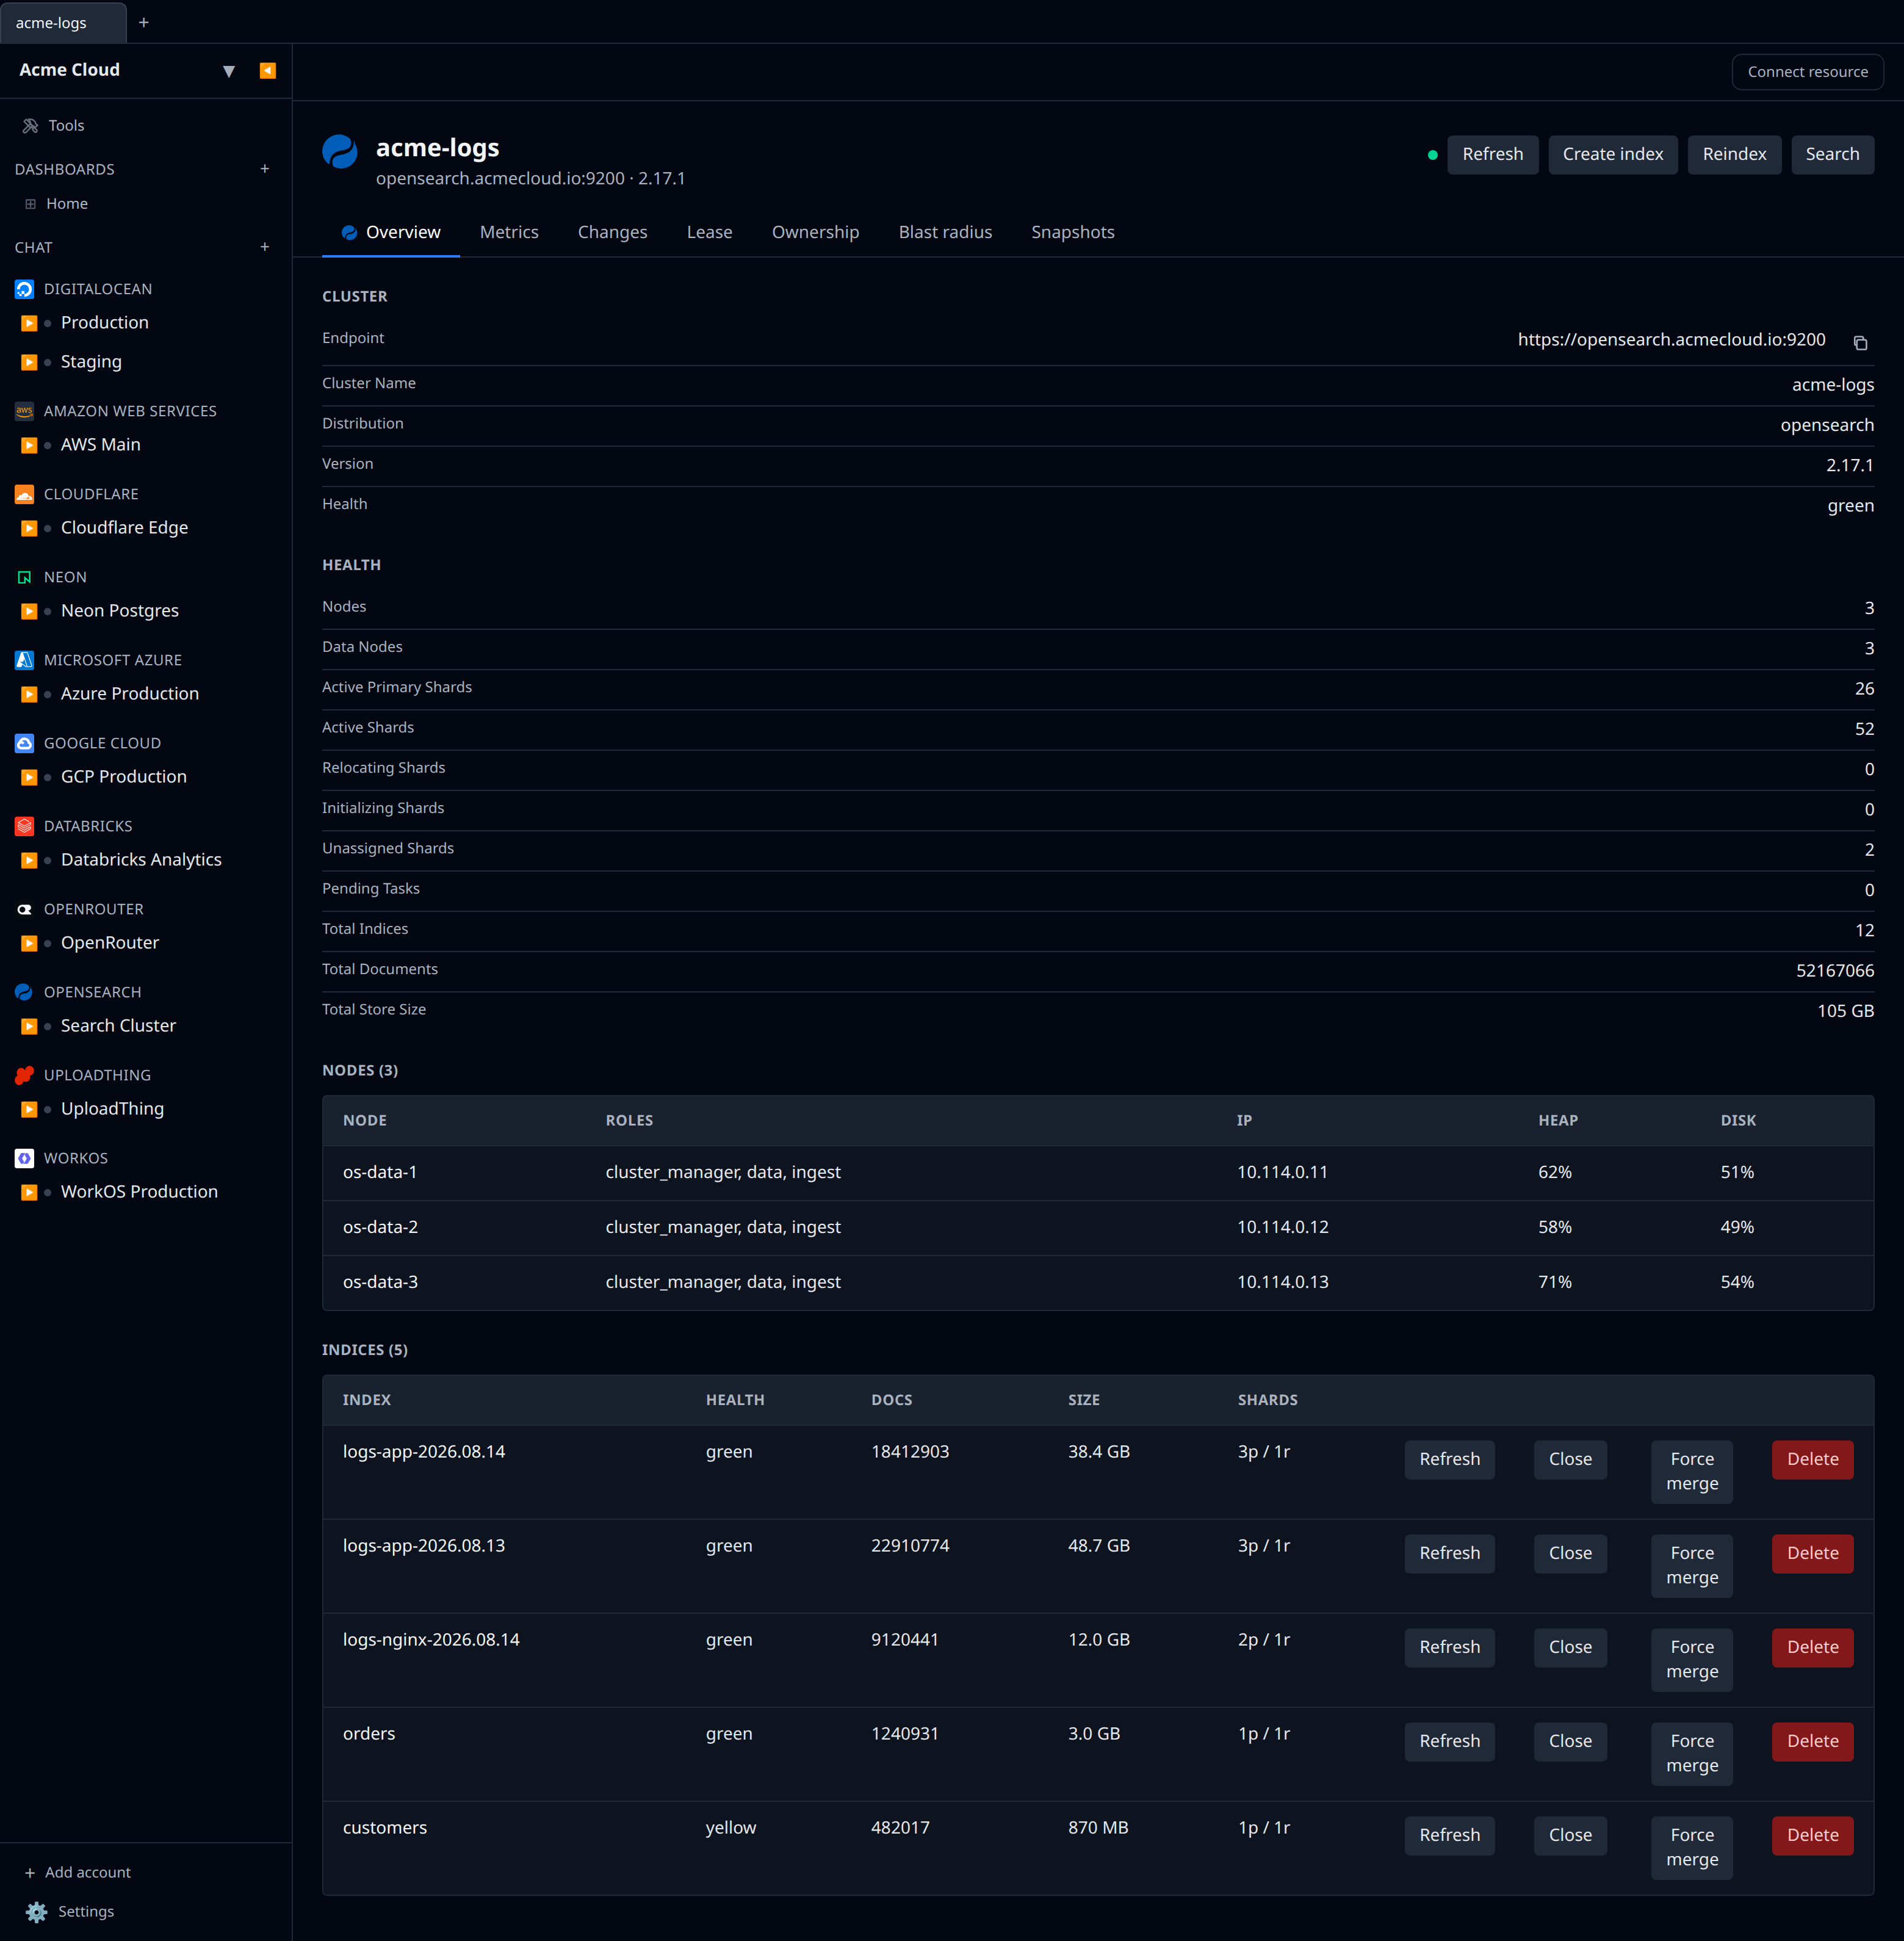
Task: Force merge the logs-nginx-2026.08.14 index
Action: pyautogui.click(x=1692, y=1659)
